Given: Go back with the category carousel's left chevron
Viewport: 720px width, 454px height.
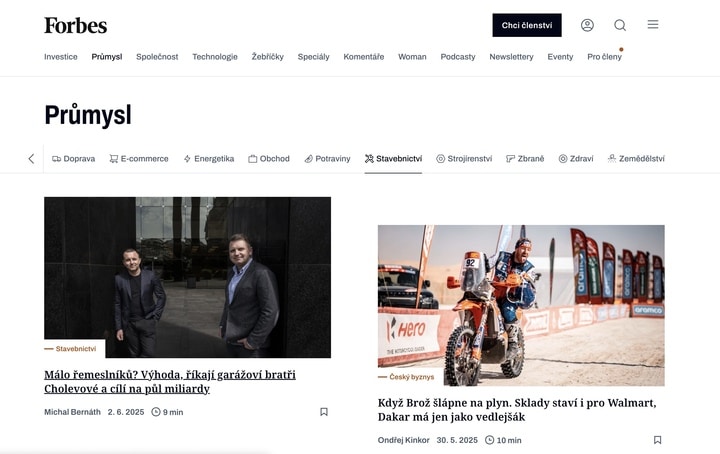Looking at the screenshot, I should click(x=31, y=159).
